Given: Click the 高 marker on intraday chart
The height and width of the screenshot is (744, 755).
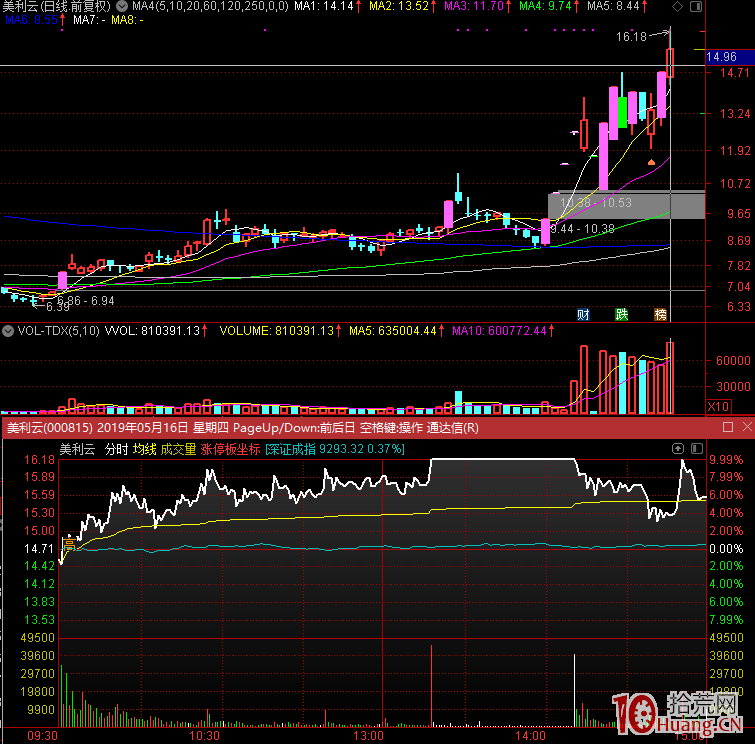Looking at the screenshot, I should (x=69, y=544).
